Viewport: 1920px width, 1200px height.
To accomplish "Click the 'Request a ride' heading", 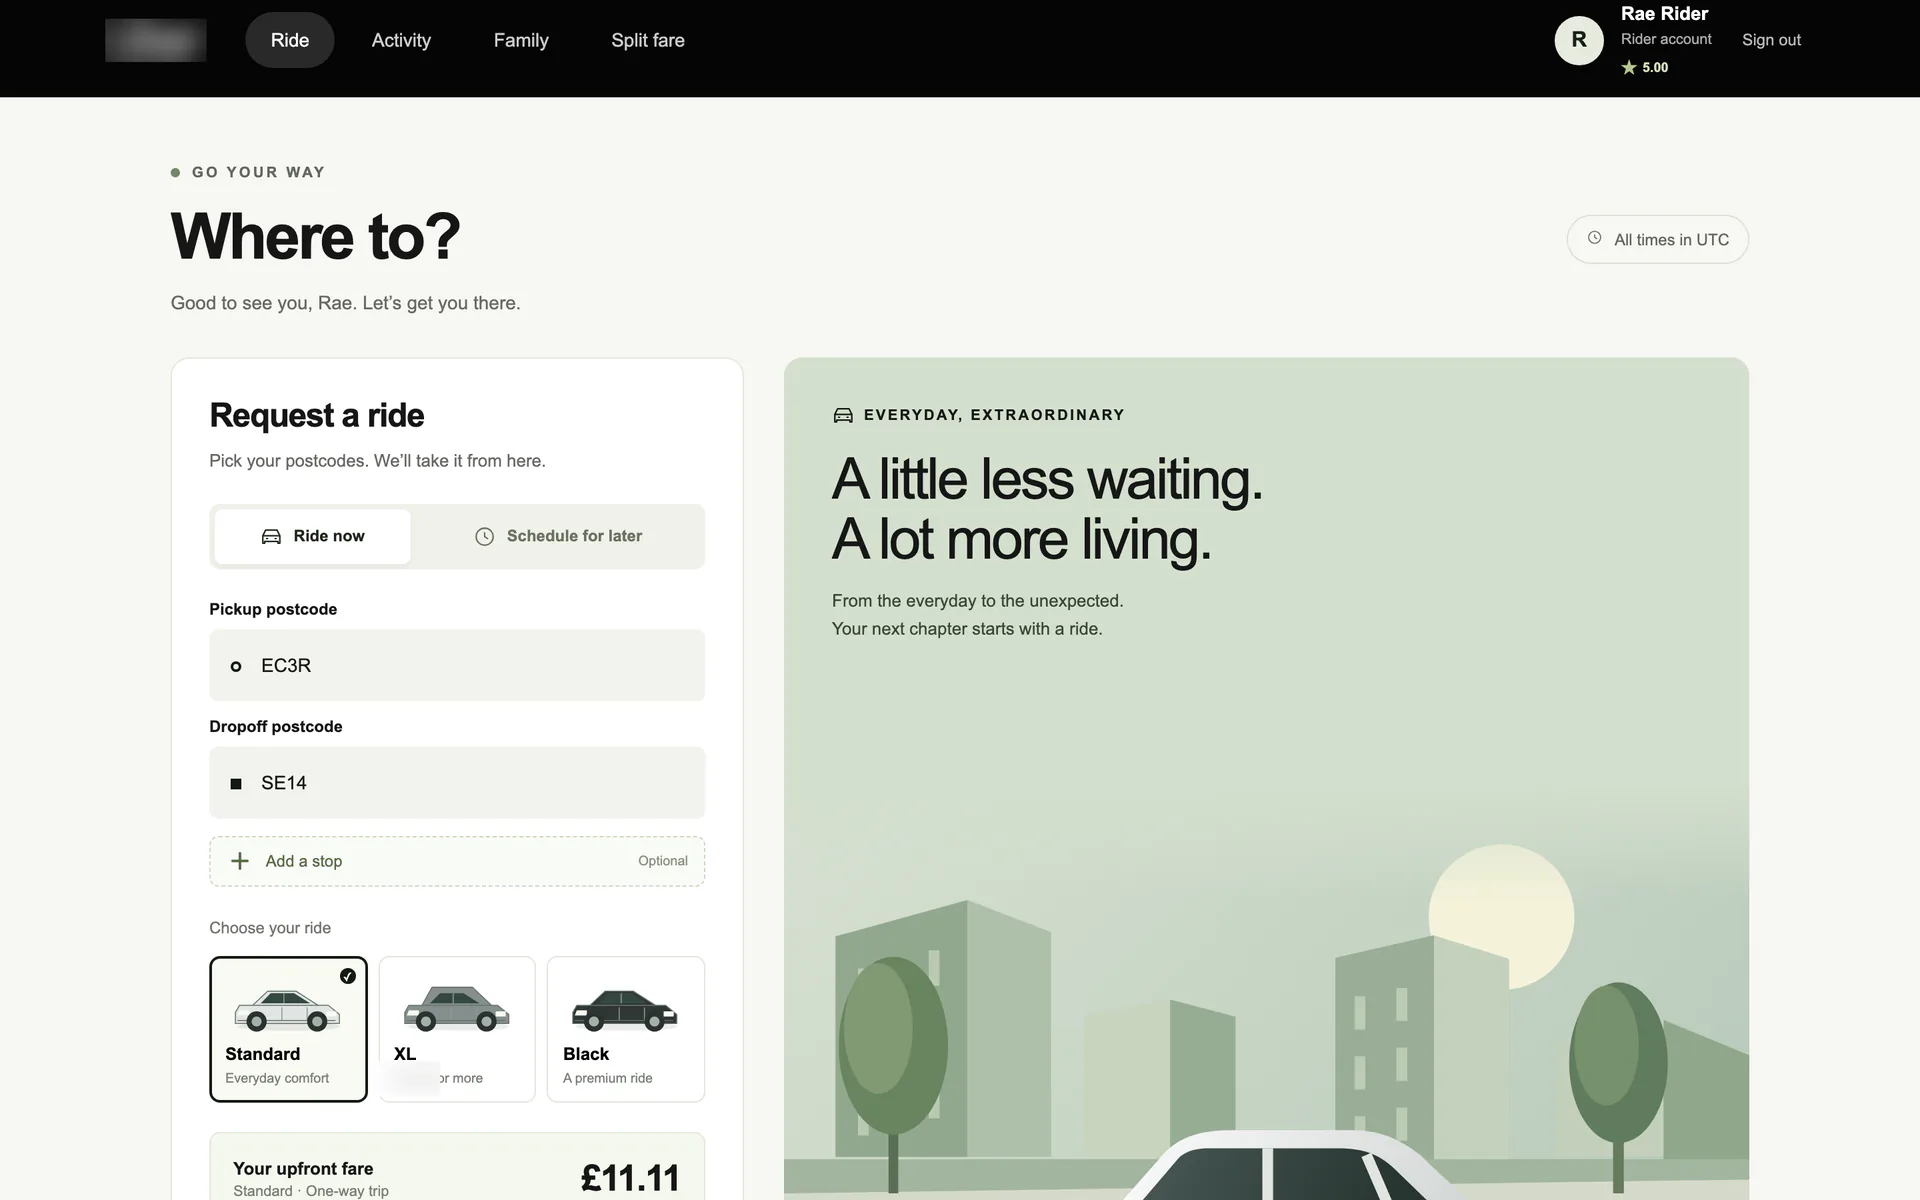I will click(x=316, y=415).
